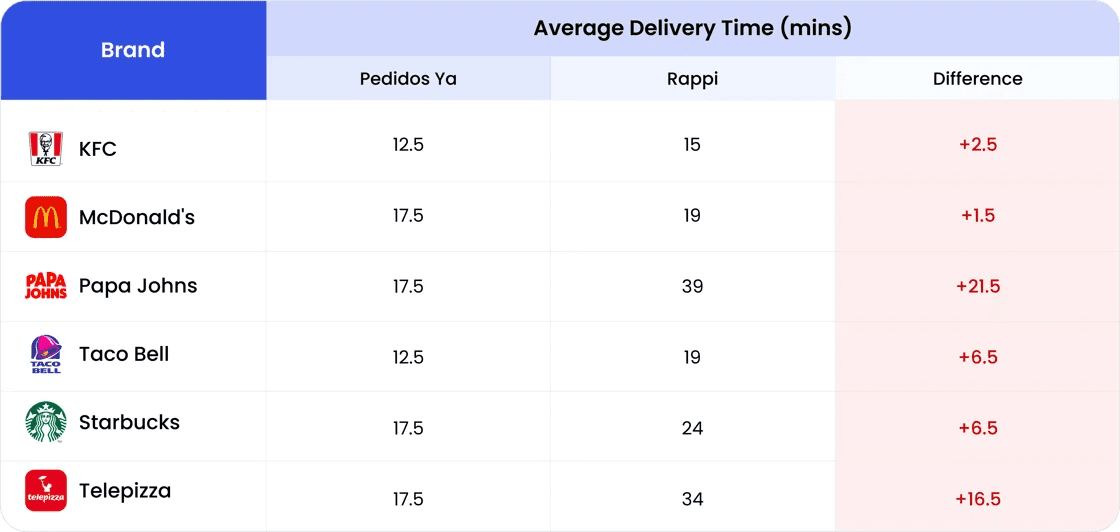Click the Difference column header
The width and height of the screenshot is (1120, 532).
click(x=977, y=79)
